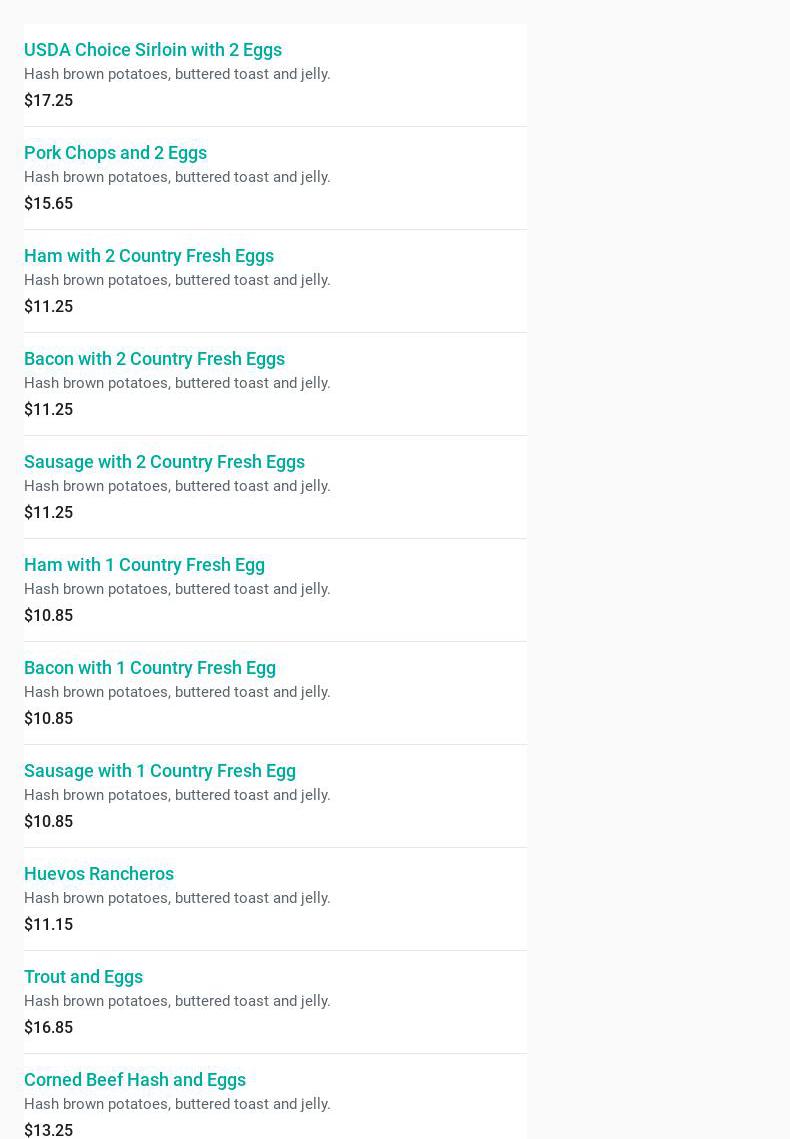Click the $15.65 Pork Chops price
This screenshot has width=790, height=1139.
click(x=48, y=203)
